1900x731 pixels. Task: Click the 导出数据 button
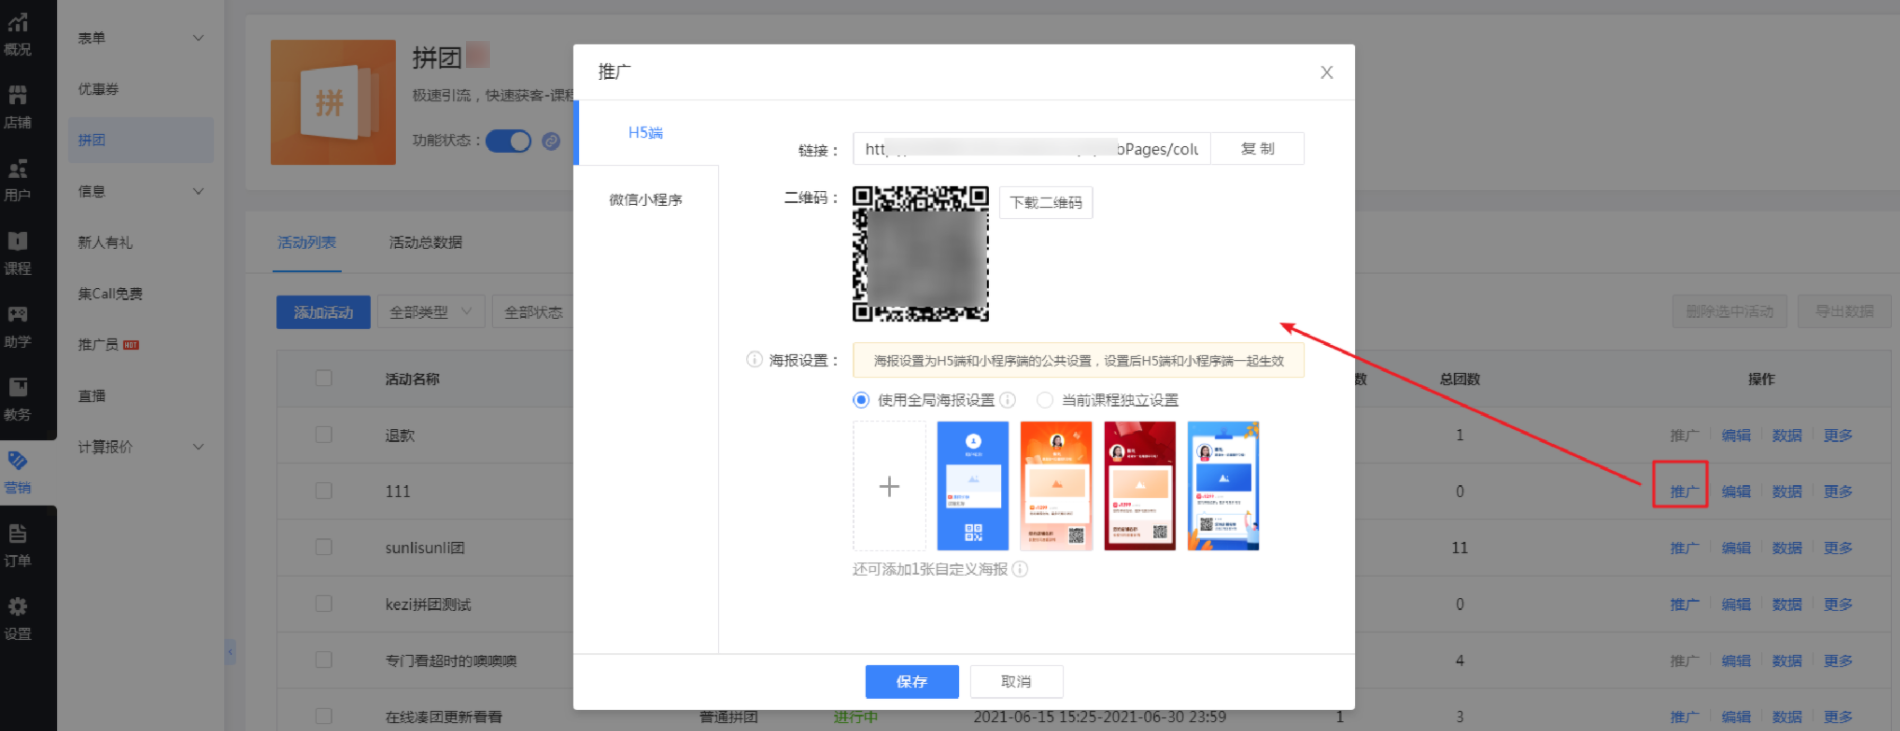click(1845, 311)
